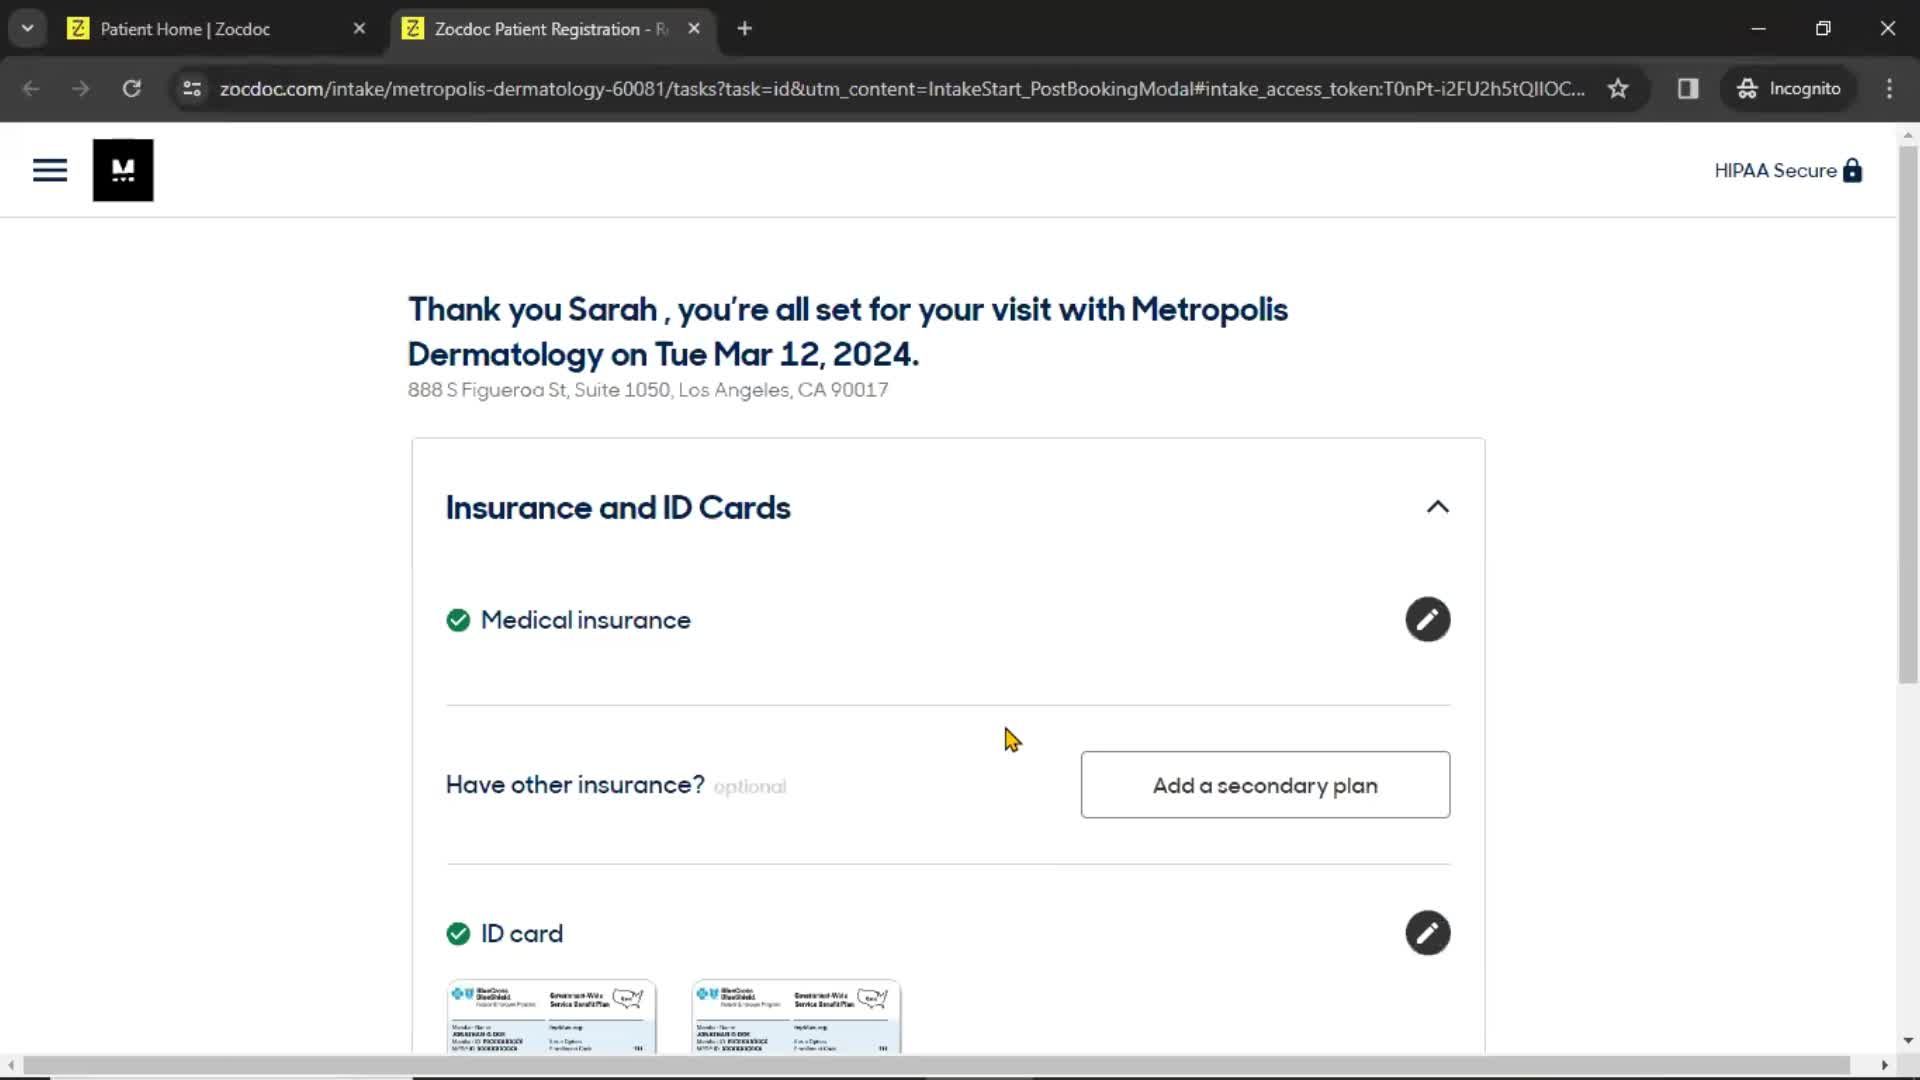Click the page reload button
Viewport: 1920px width, 1080px height.
tap(131, 88)
